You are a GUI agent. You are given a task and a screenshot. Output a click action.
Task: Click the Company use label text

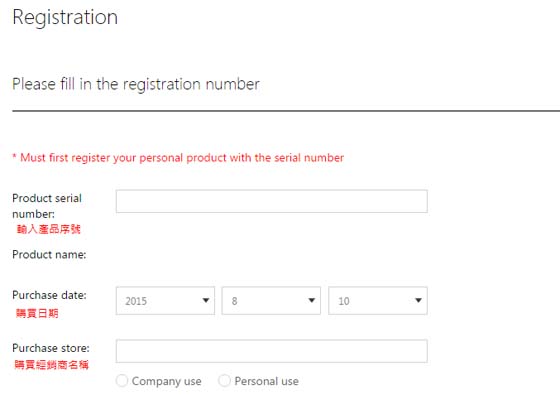[166, 381]
